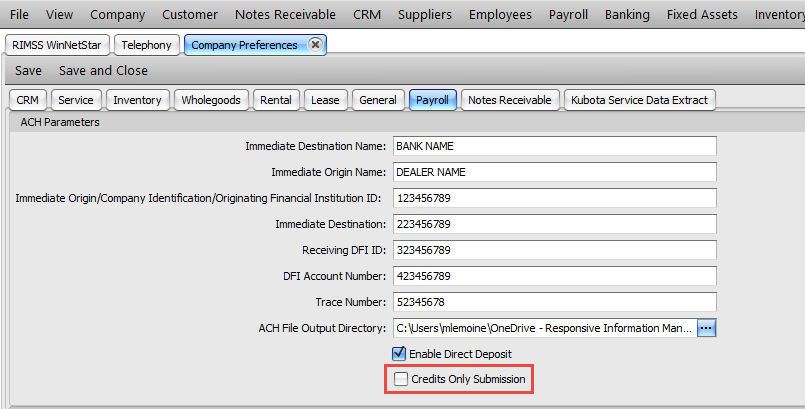Open the Lease preferences tab
805x409 pixels.
pyautogui.click(x=325, y=100)
